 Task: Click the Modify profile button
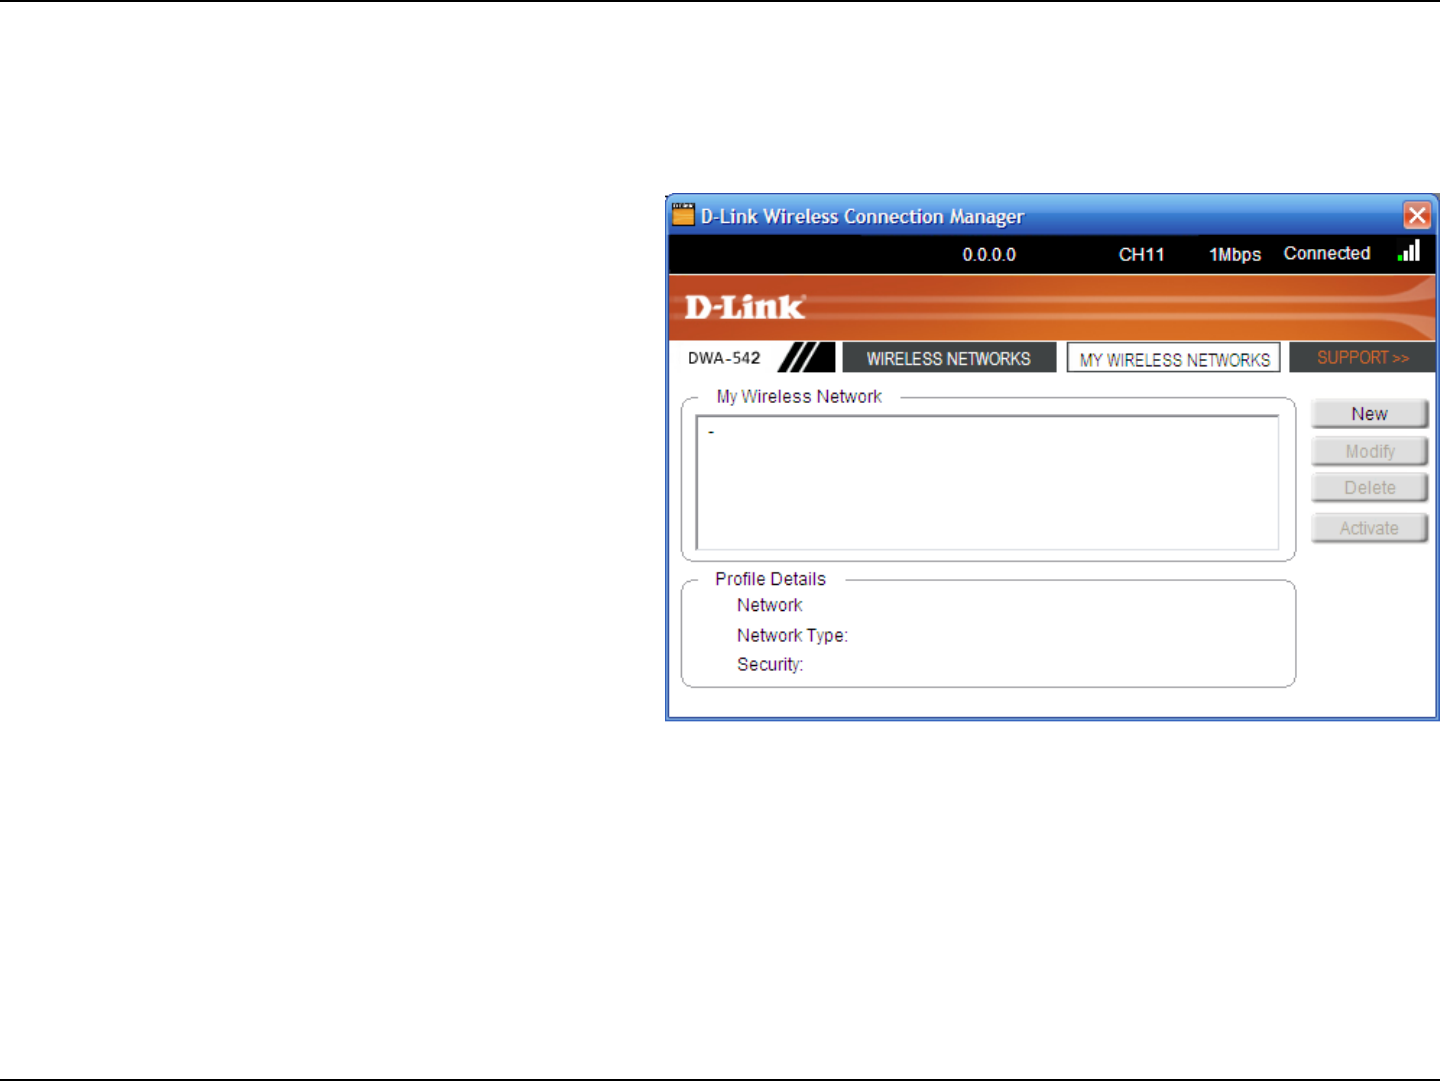pos(1369,451)
